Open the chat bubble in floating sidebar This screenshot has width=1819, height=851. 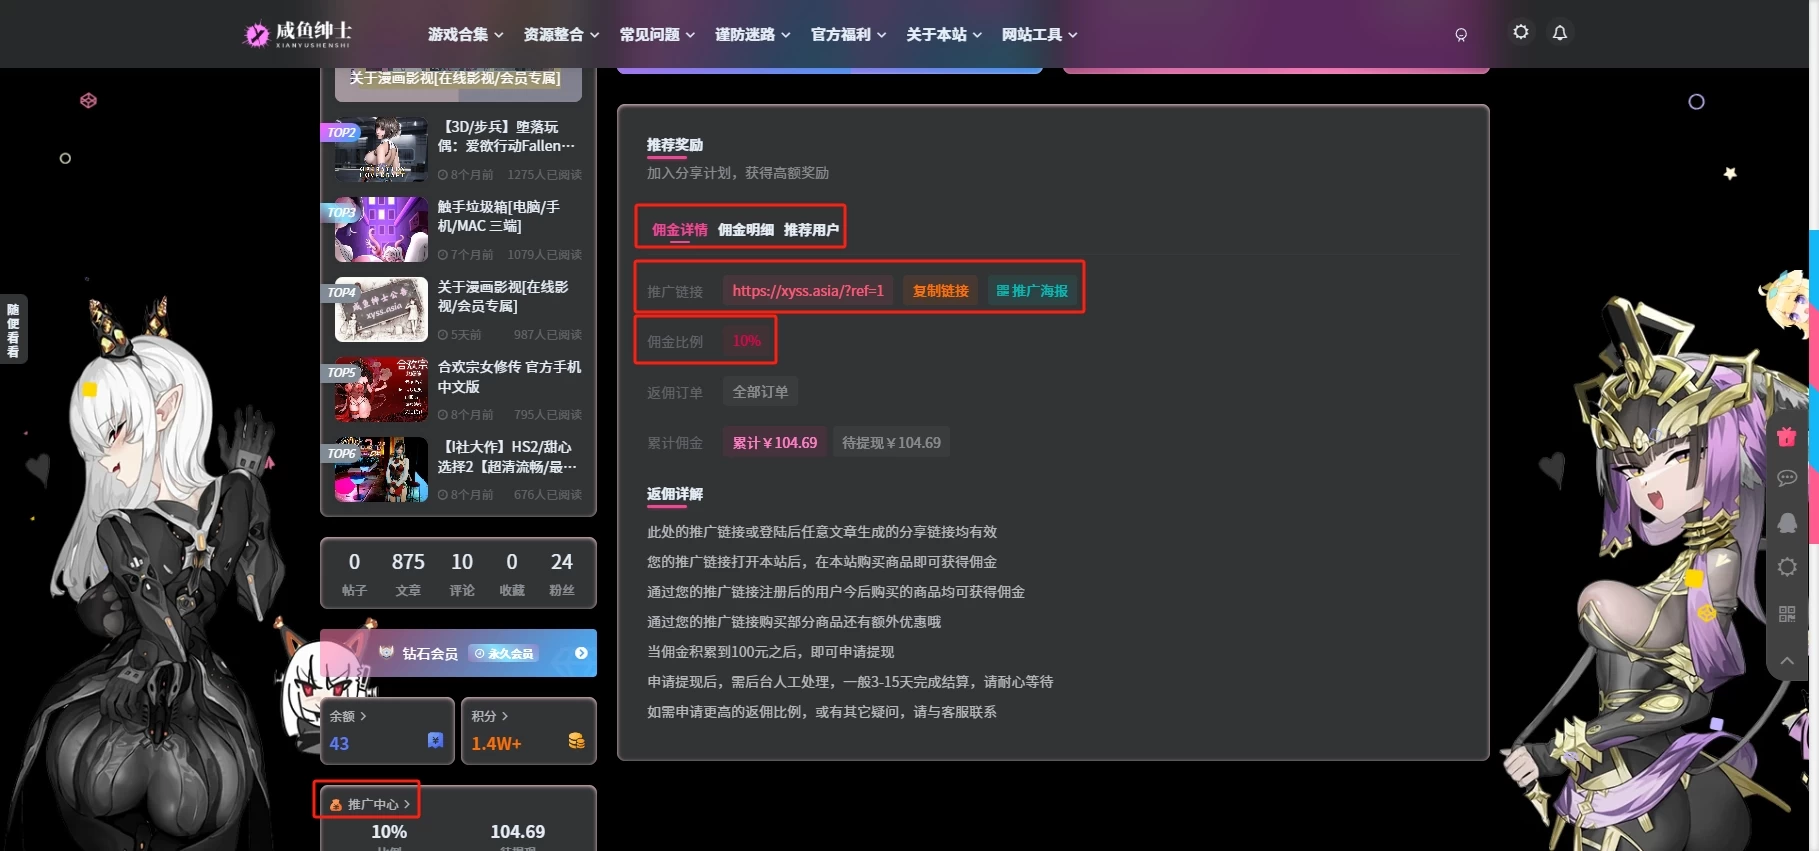[x=1787, y=478]
